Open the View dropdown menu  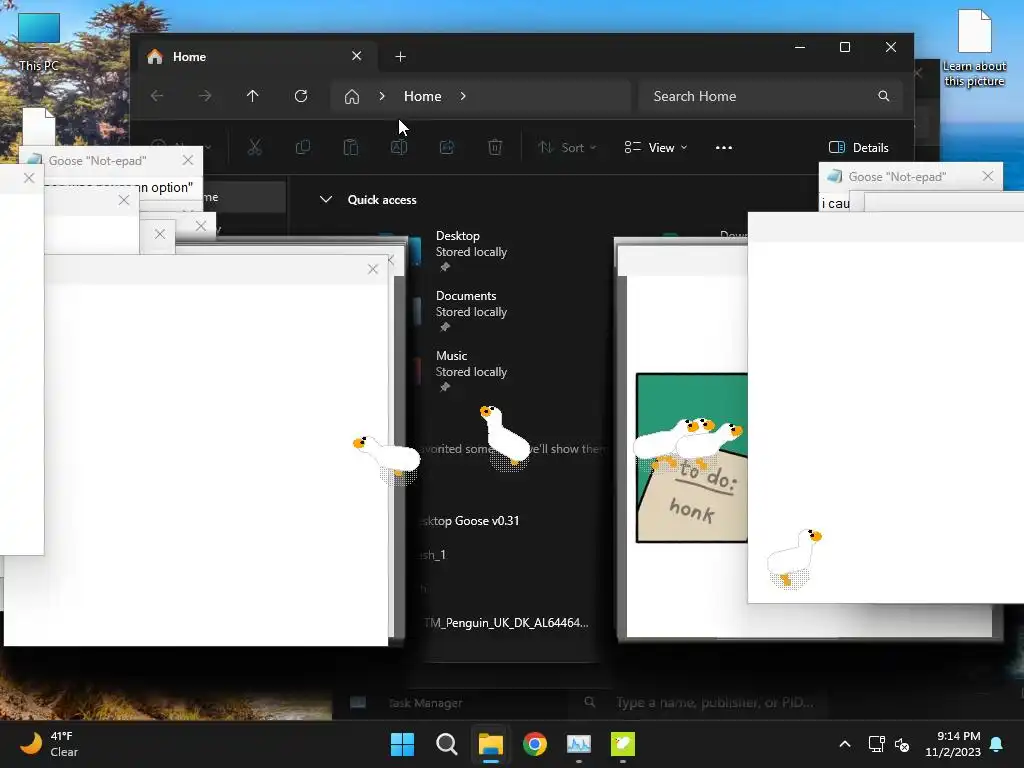pos(656,148)
